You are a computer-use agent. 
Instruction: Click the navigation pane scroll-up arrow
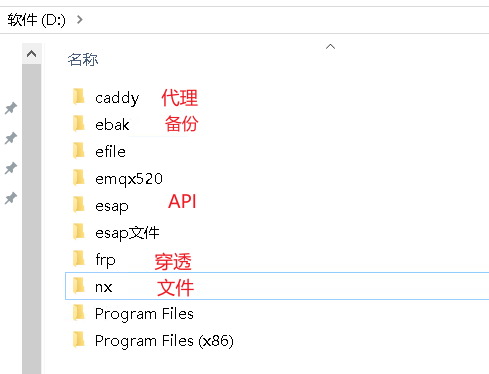tap(32, 54)
